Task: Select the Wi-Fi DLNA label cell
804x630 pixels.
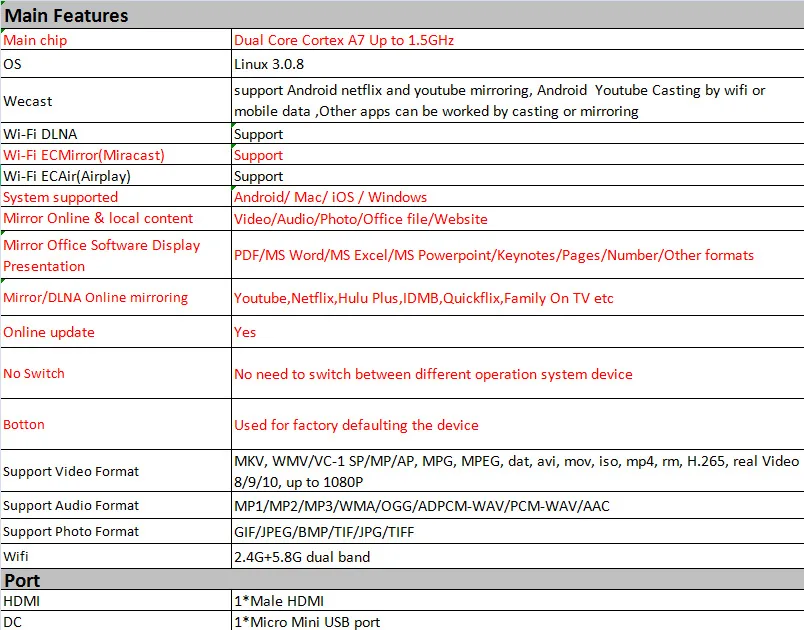Action: (115, 134)
